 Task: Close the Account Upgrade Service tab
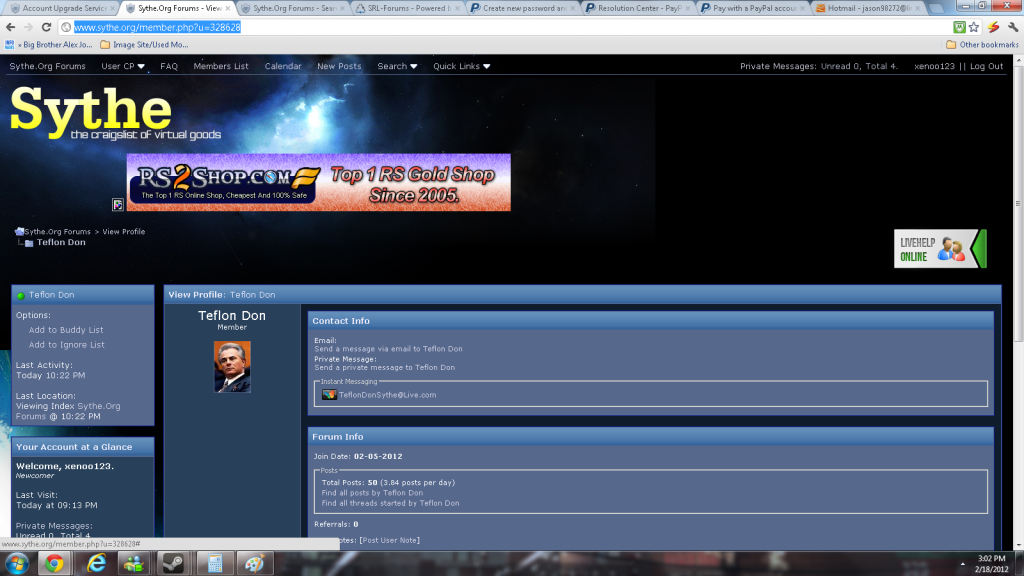(x=112, y=8)
